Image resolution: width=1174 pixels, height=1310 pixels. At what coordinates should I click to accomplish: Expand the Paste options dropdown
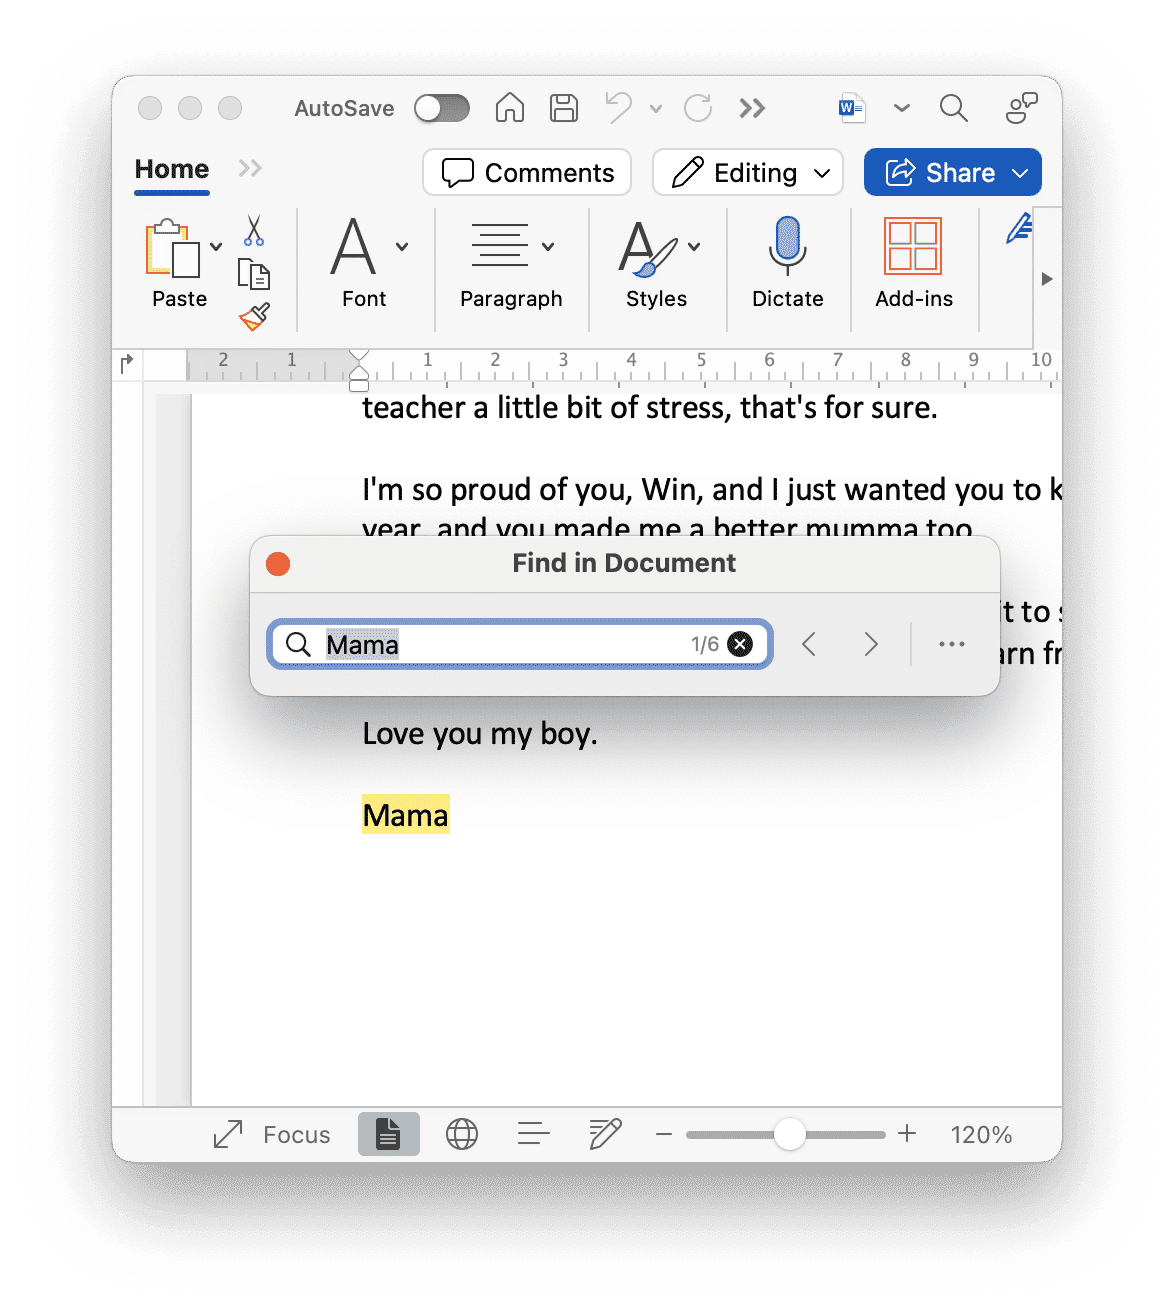click(x=216, y=245)
